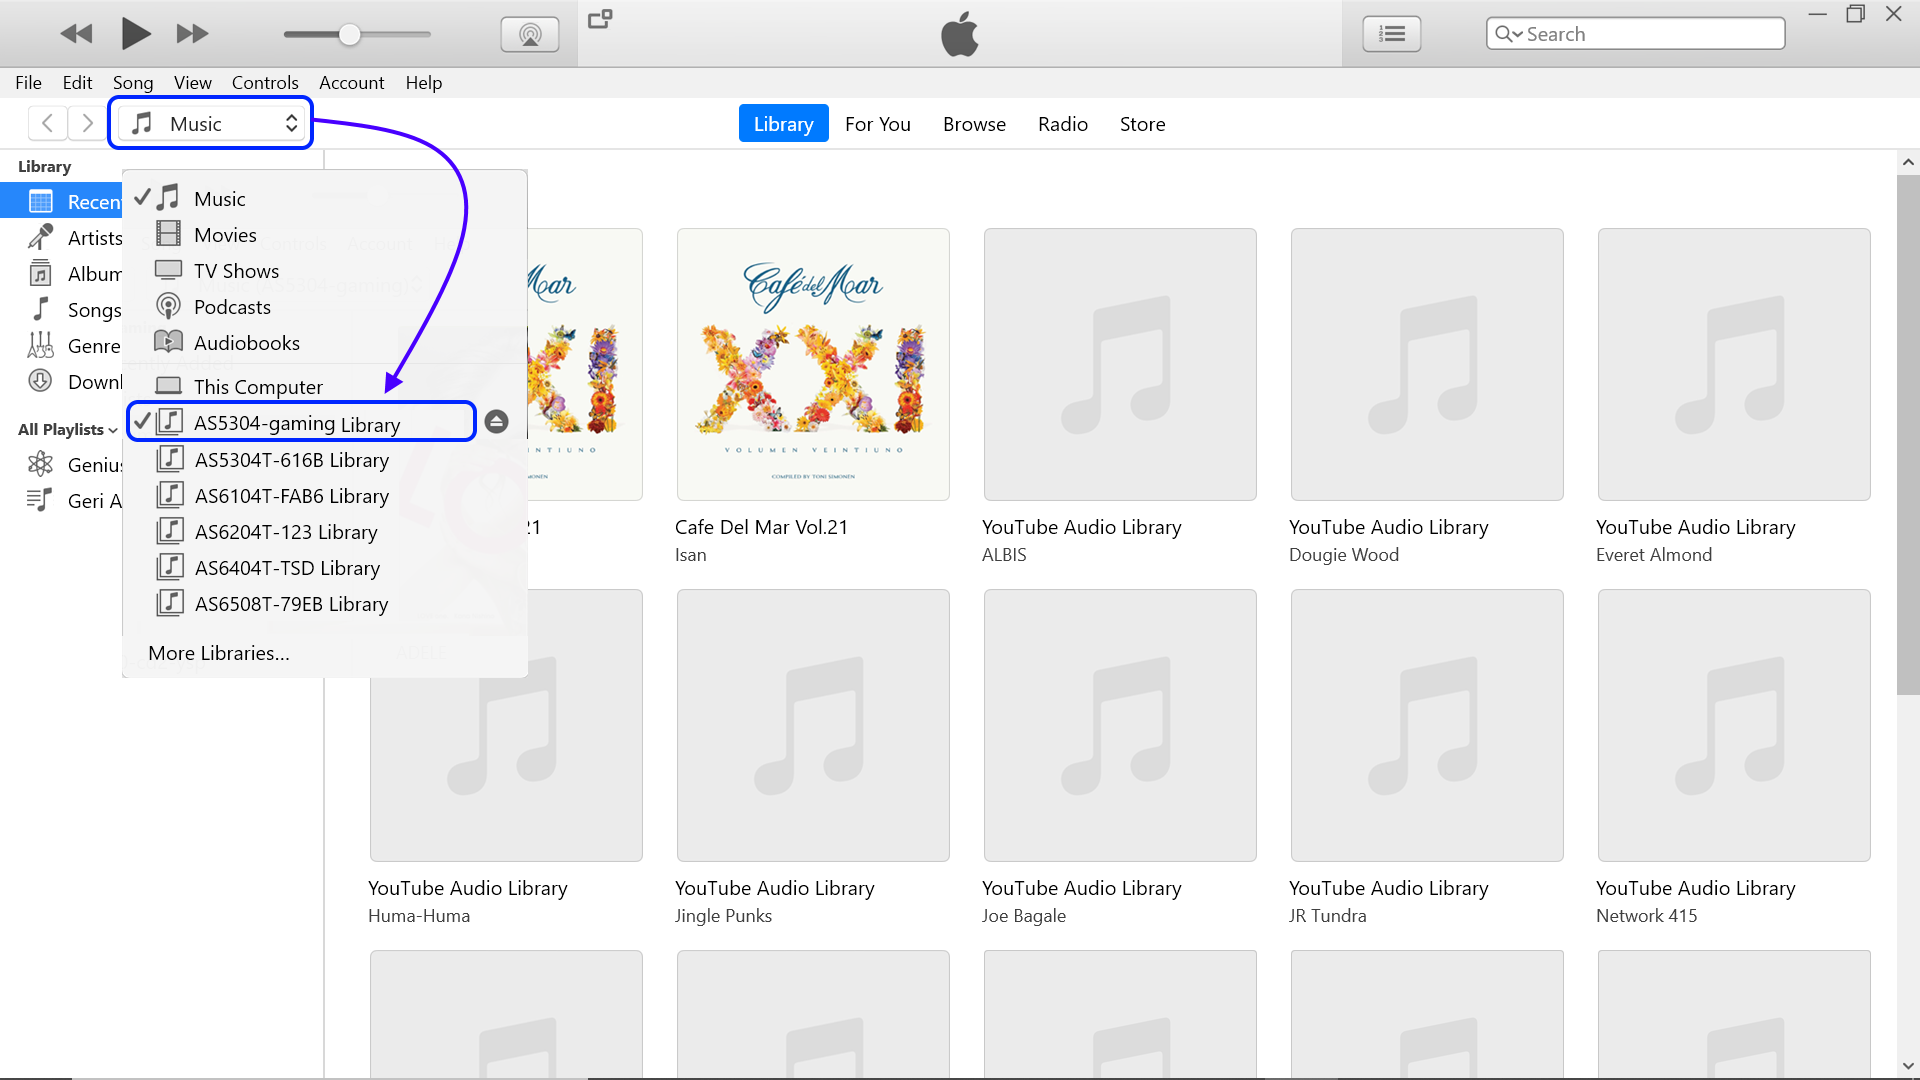This screenshot has height=1080, width=1920.
Task: Open the Music media picker dropdown
Action: pos(211,123)
